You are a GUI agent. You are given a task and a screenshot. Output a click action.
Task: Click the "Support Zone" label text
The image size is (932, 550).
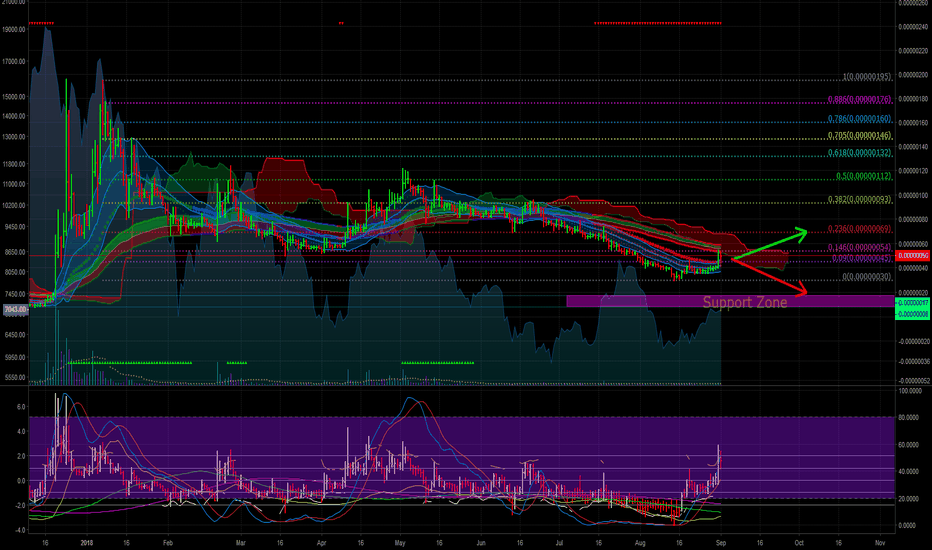[745, 302]
